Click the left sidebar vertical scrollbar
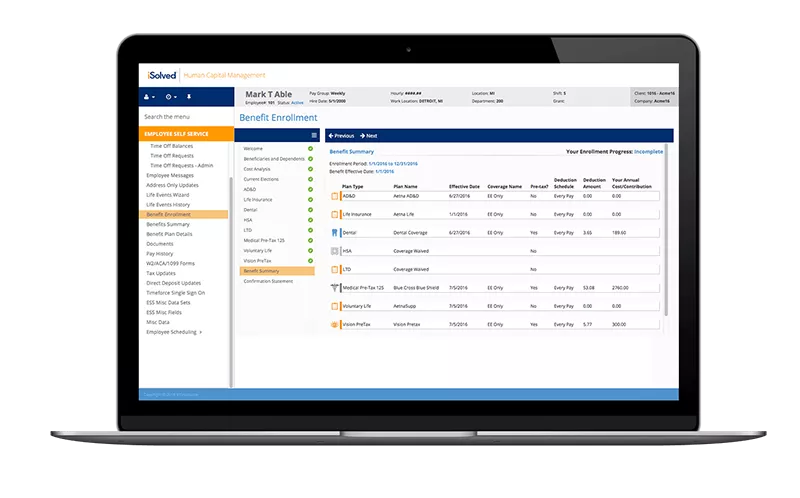This screenshot has height=498, width=800. point(232,281)
